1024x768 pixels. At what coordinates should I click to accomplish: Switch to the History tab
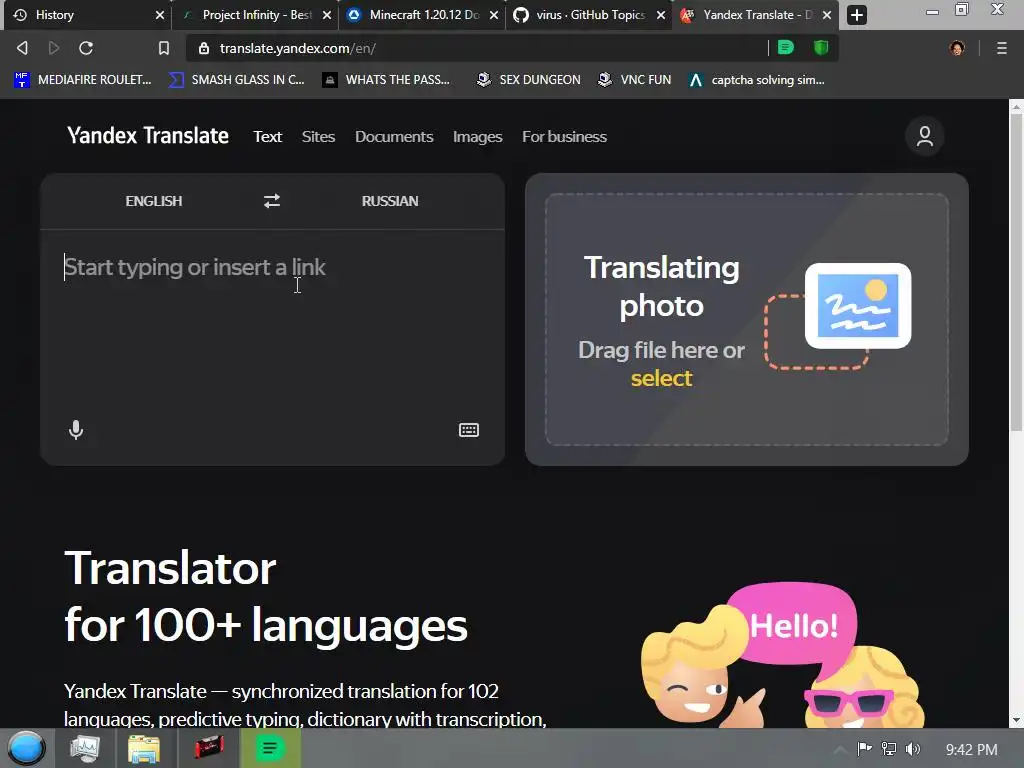pos(86,15)
